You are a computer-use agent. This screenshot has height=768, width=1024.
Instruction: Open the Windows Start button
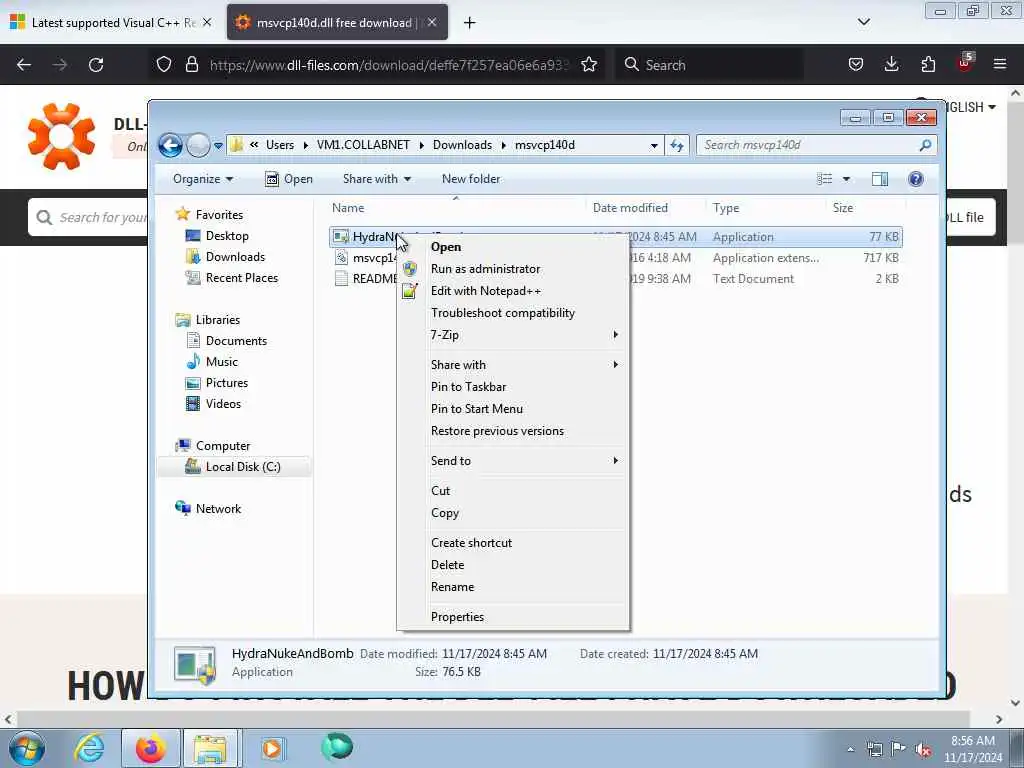tap(27, 748)
